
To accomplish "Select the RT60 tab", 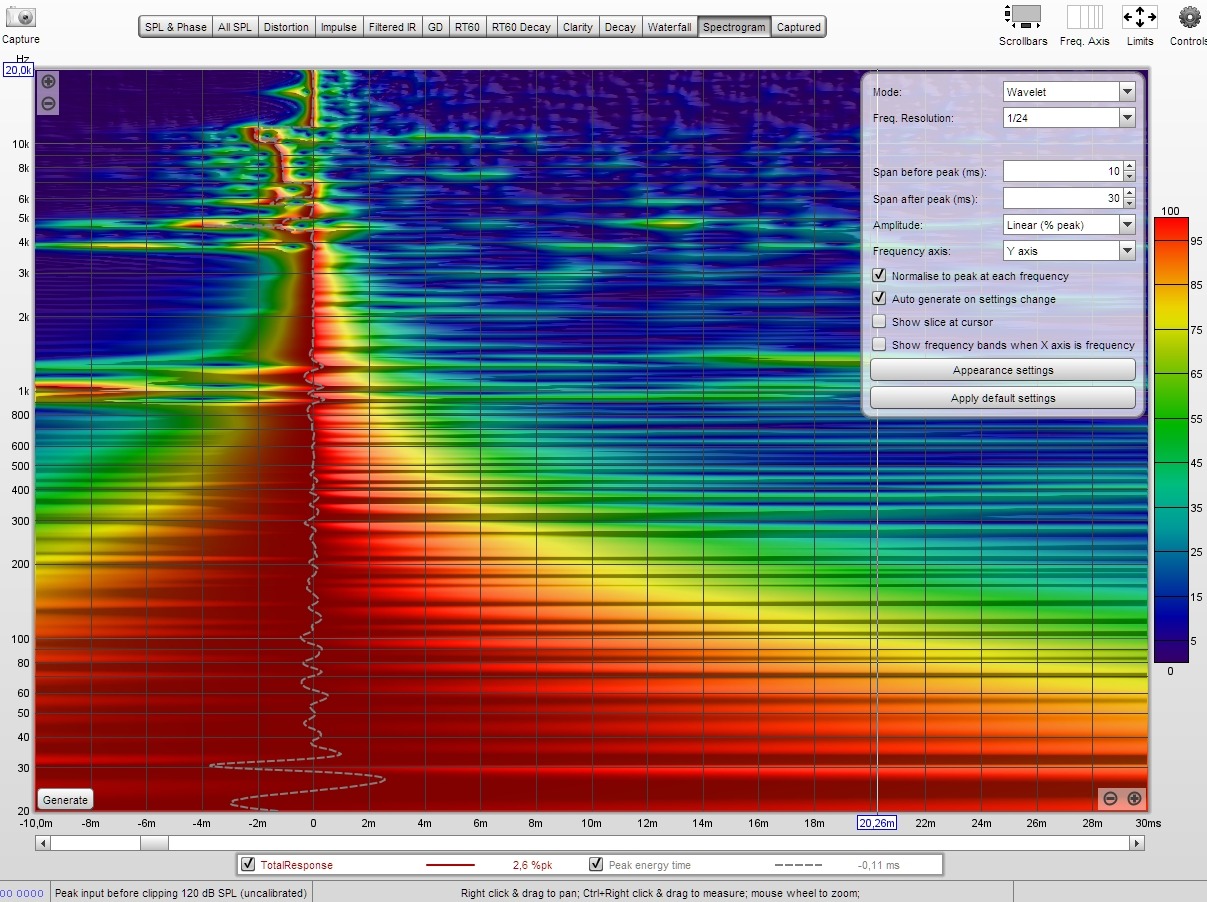I will pos(468,27).
